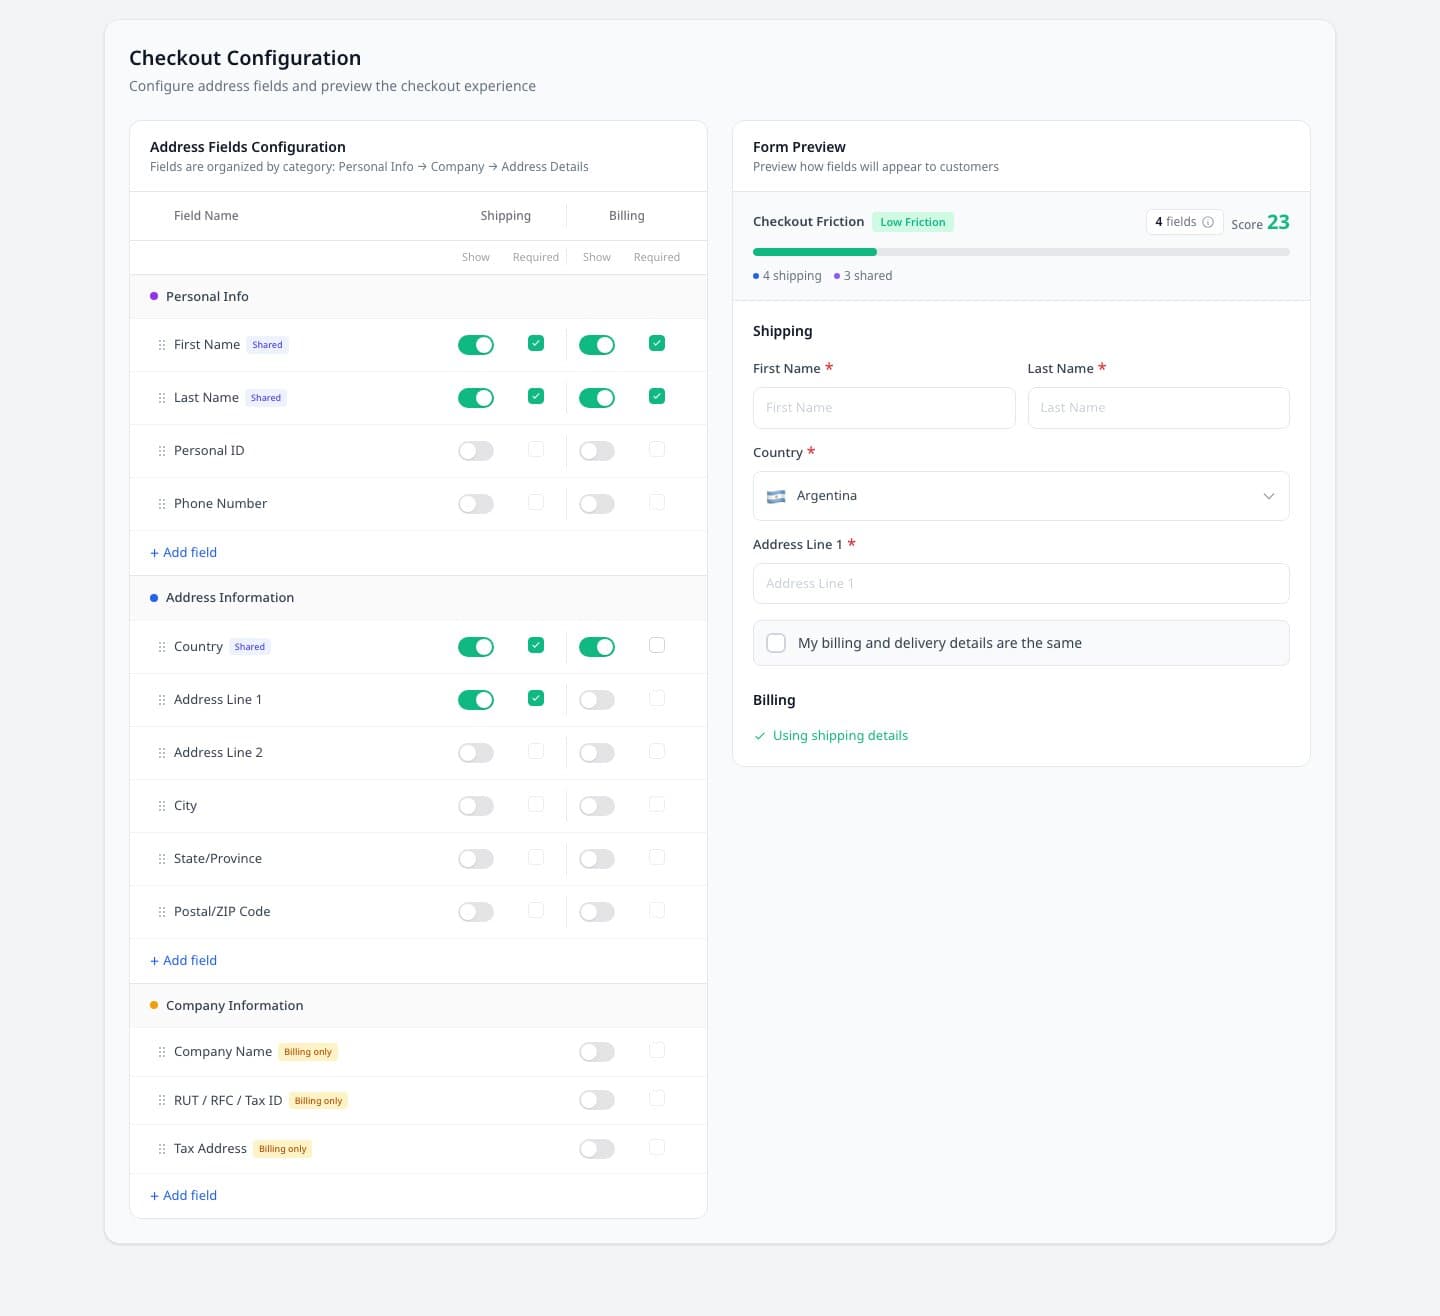Image resolution: width=1440 pixels, height=1316 pixels.
Task: Click Add field under Address Information
Action: [183, 961]
